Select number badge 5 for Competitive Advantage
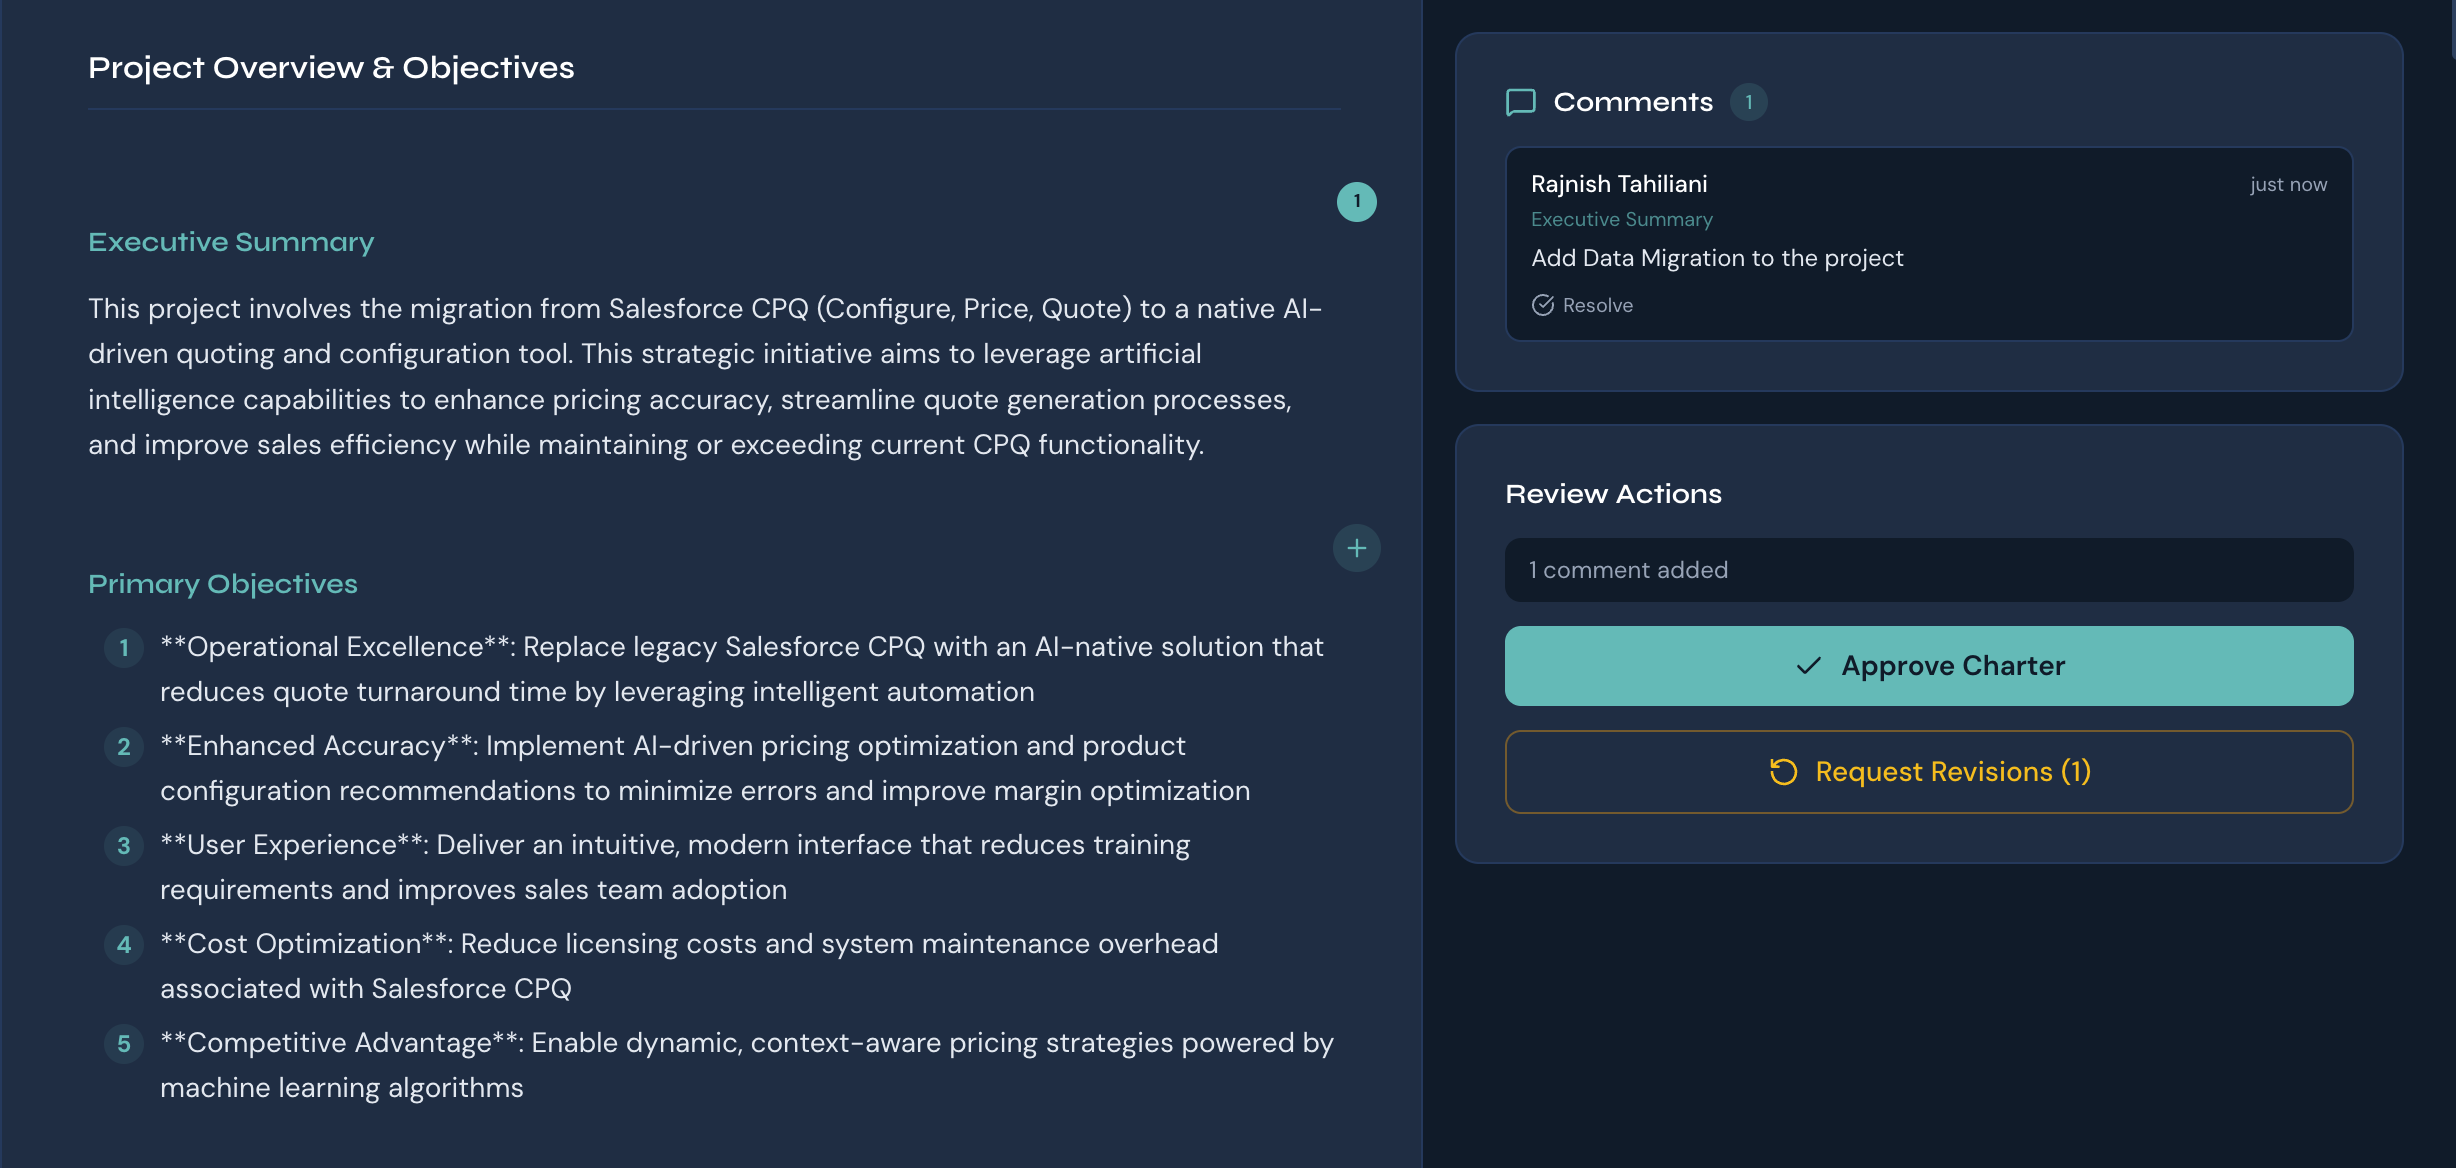Image resolution: width=2456 pixels, height=1168 pixels. (x=124, y=1044)
